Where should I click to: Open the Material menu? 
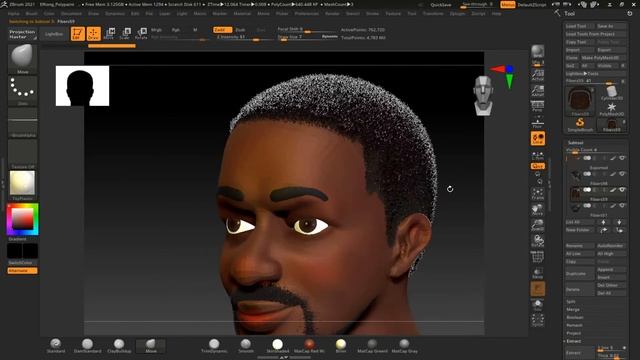coord(242,13)
